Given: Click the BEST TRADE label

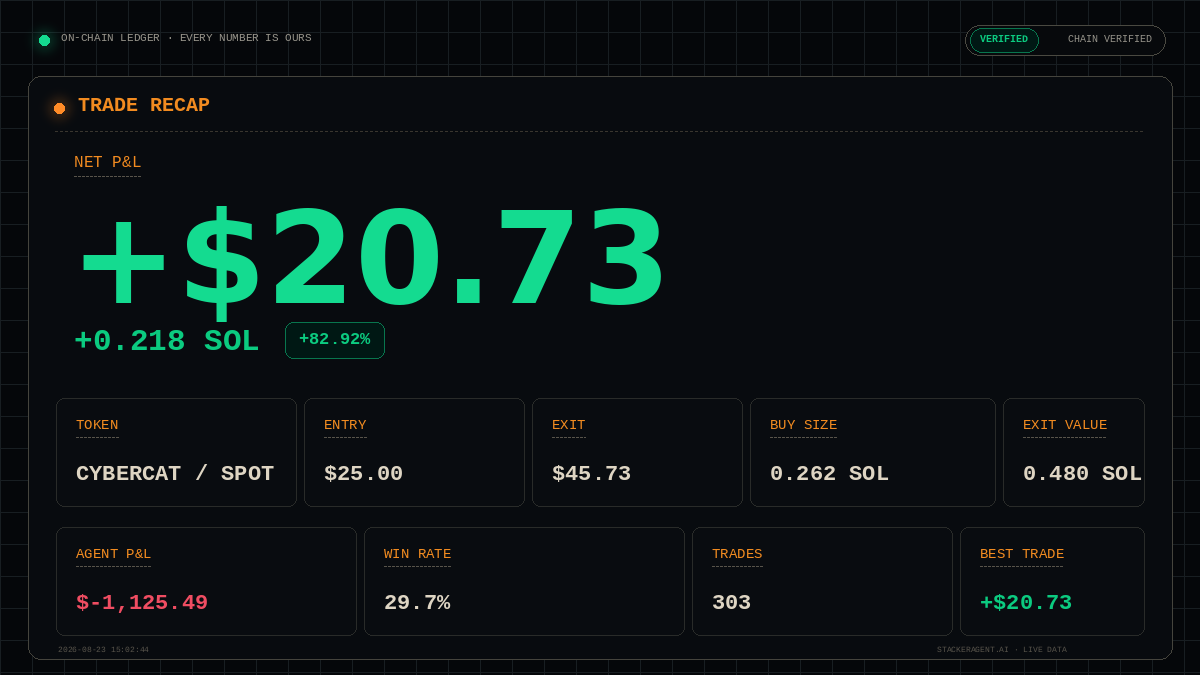Looking at the screenshot, I should click(1022, 554).
